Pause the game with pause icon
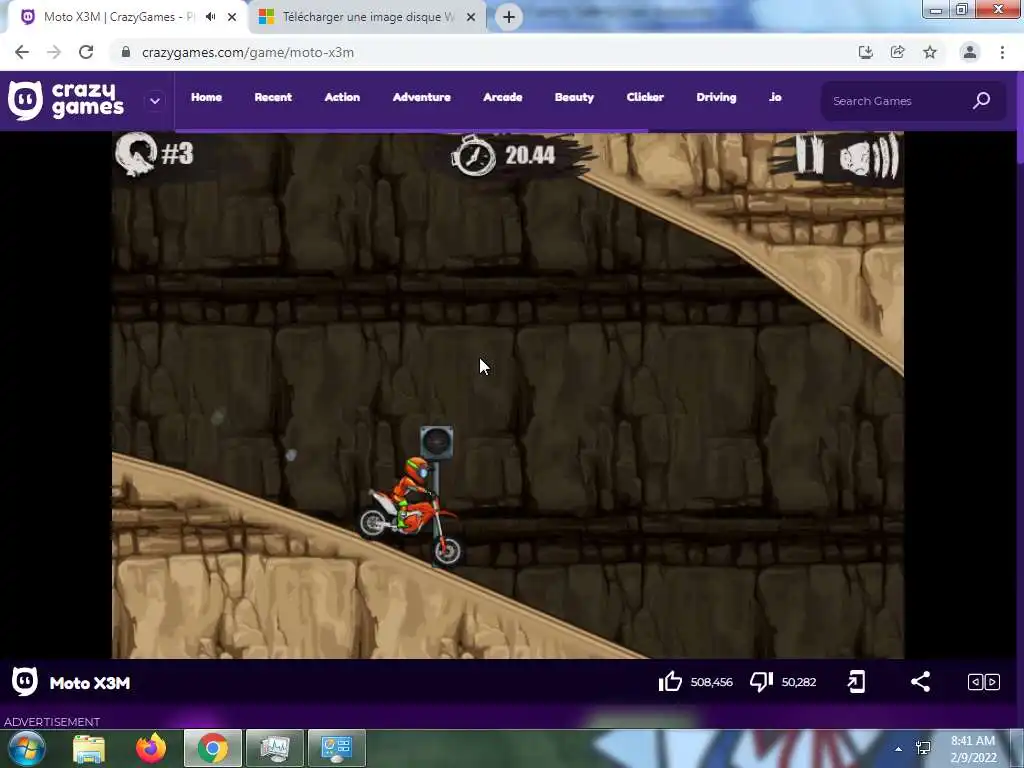This screenshot has height=768, width=1024. [x=809, y=155]
